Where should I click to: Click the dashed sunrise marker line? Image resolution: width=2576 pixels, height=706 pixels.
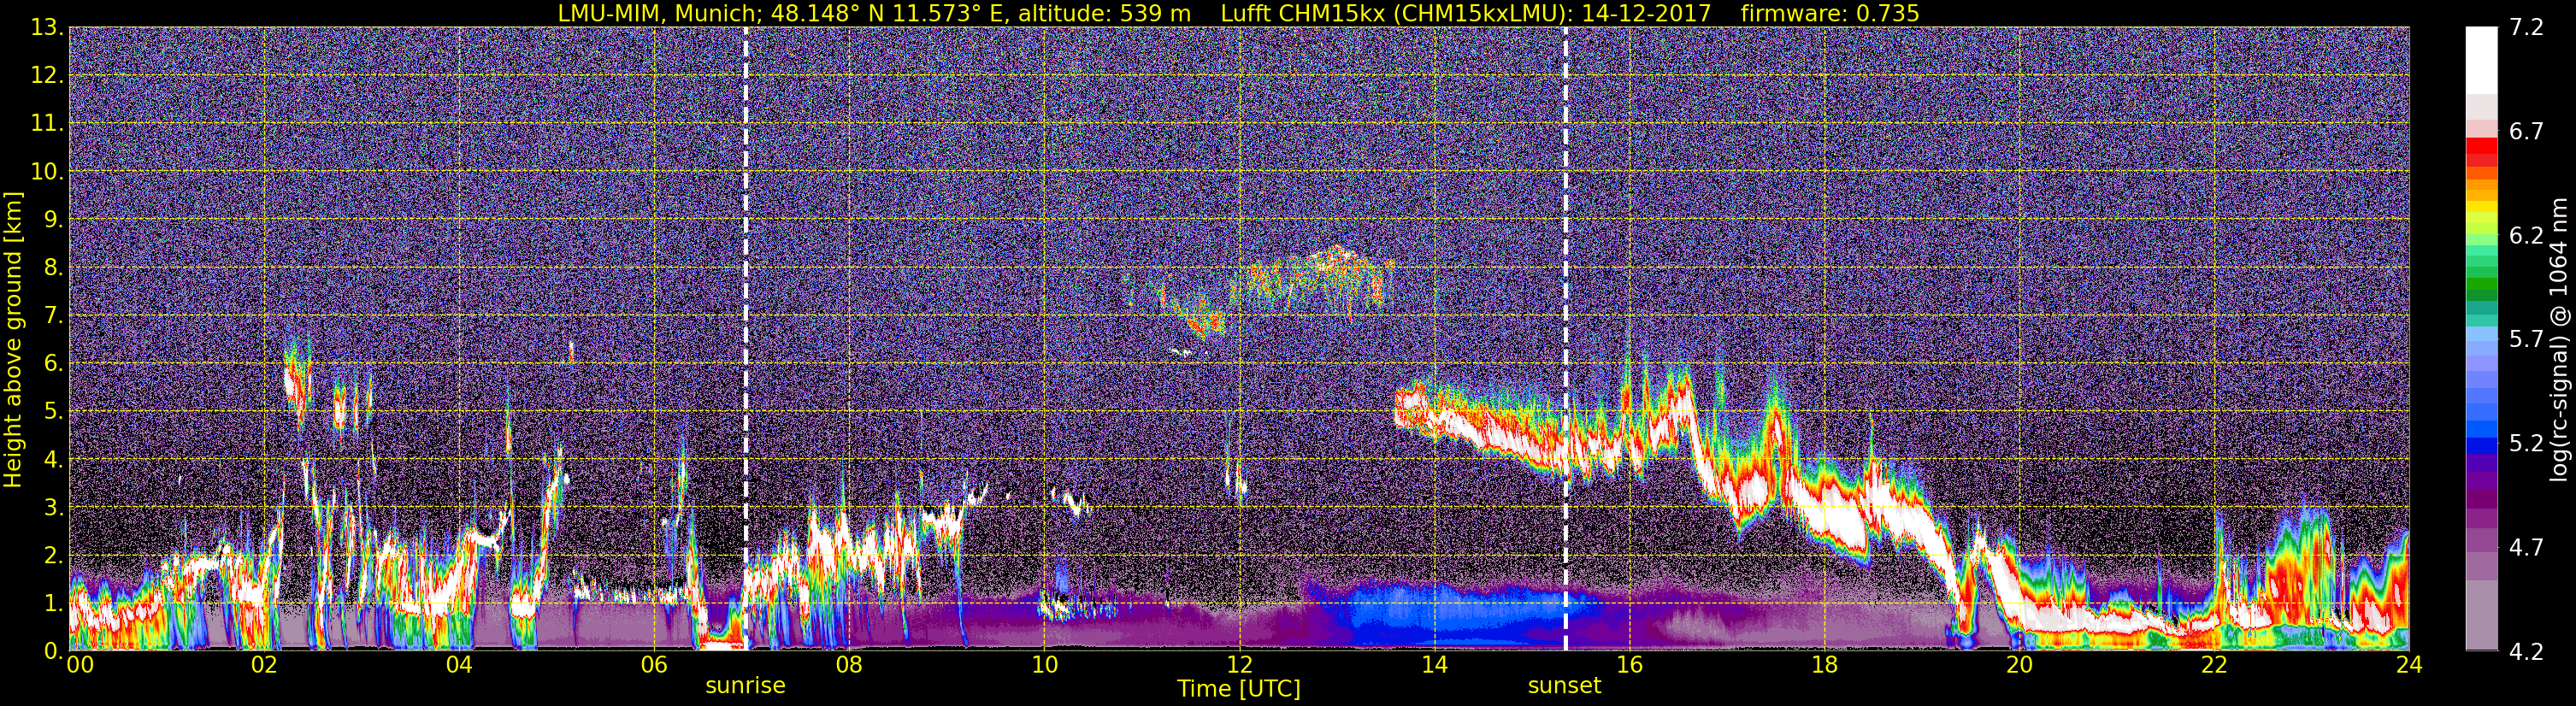tap(745, 339)
